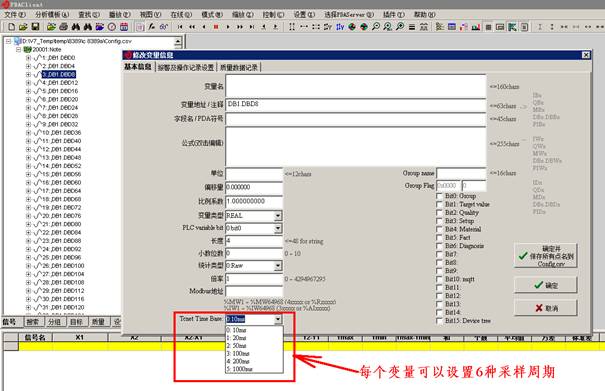This screenshot has width=605, height=391.
Task: Open the 统计类型 Raw dropdown
Action: tap(278, 266)
